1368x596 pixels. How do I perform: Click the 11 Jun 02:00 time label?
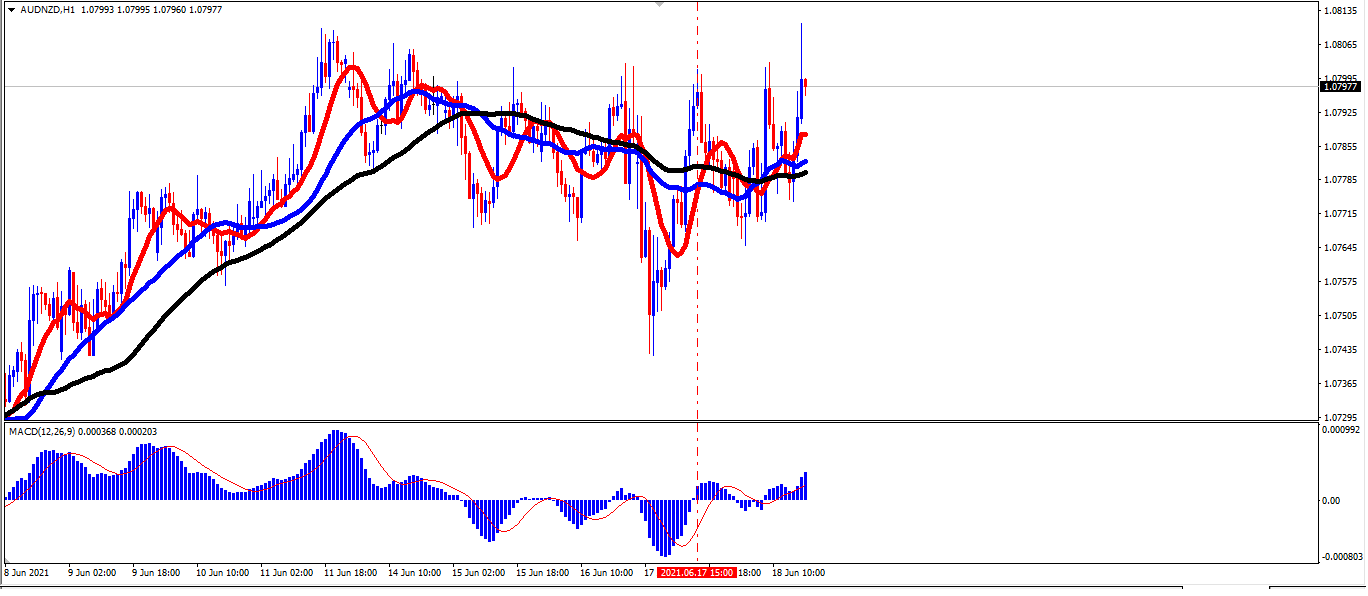click(287, 573)
